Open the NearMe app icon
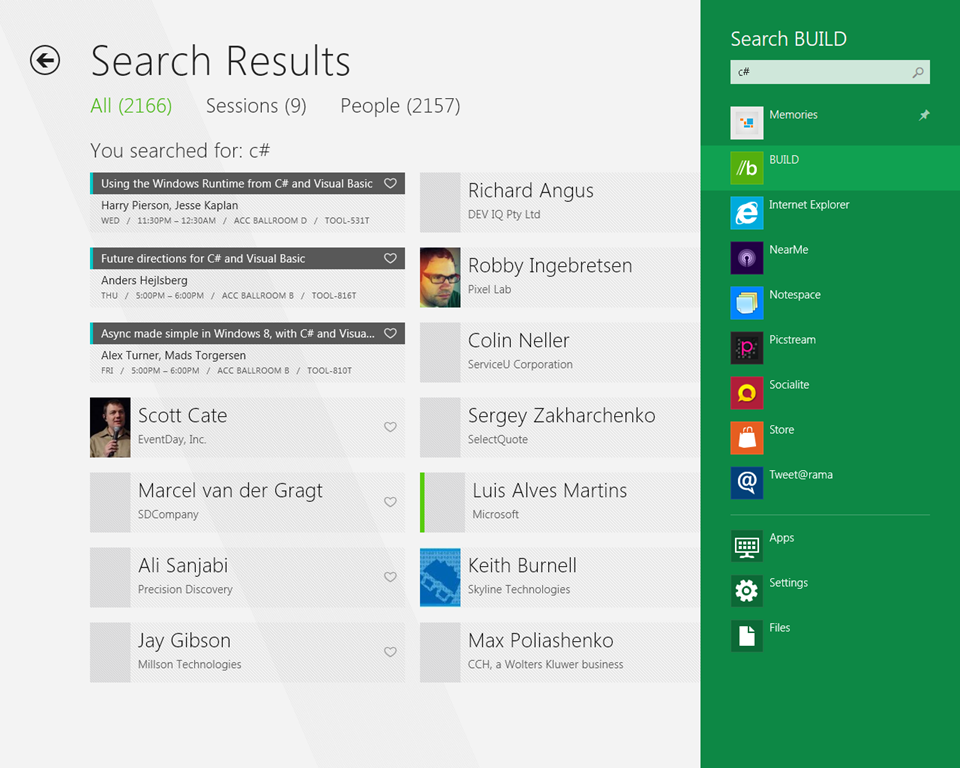 (746, 258)
